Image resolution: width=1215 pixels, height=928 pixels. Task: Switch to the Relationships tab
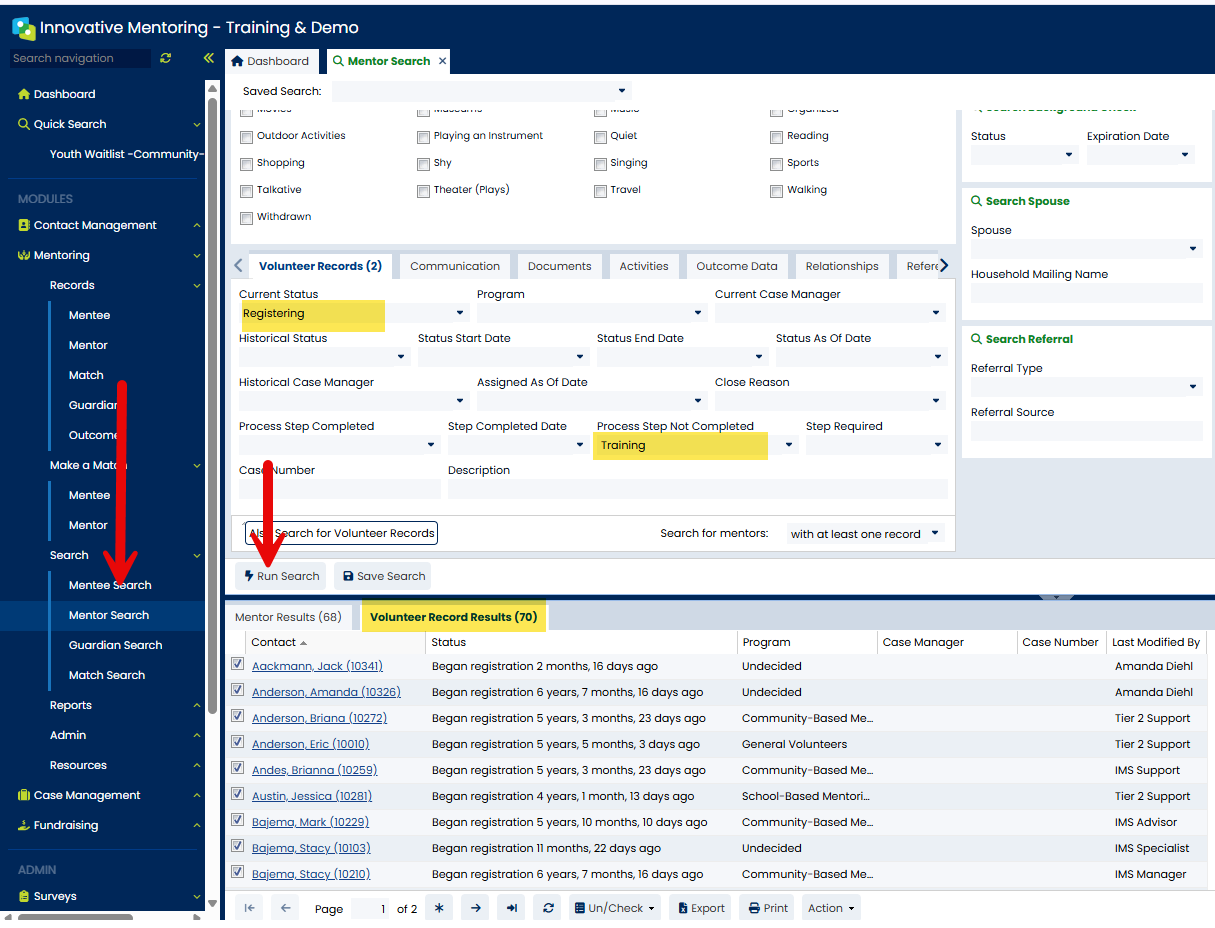(842, 266)
